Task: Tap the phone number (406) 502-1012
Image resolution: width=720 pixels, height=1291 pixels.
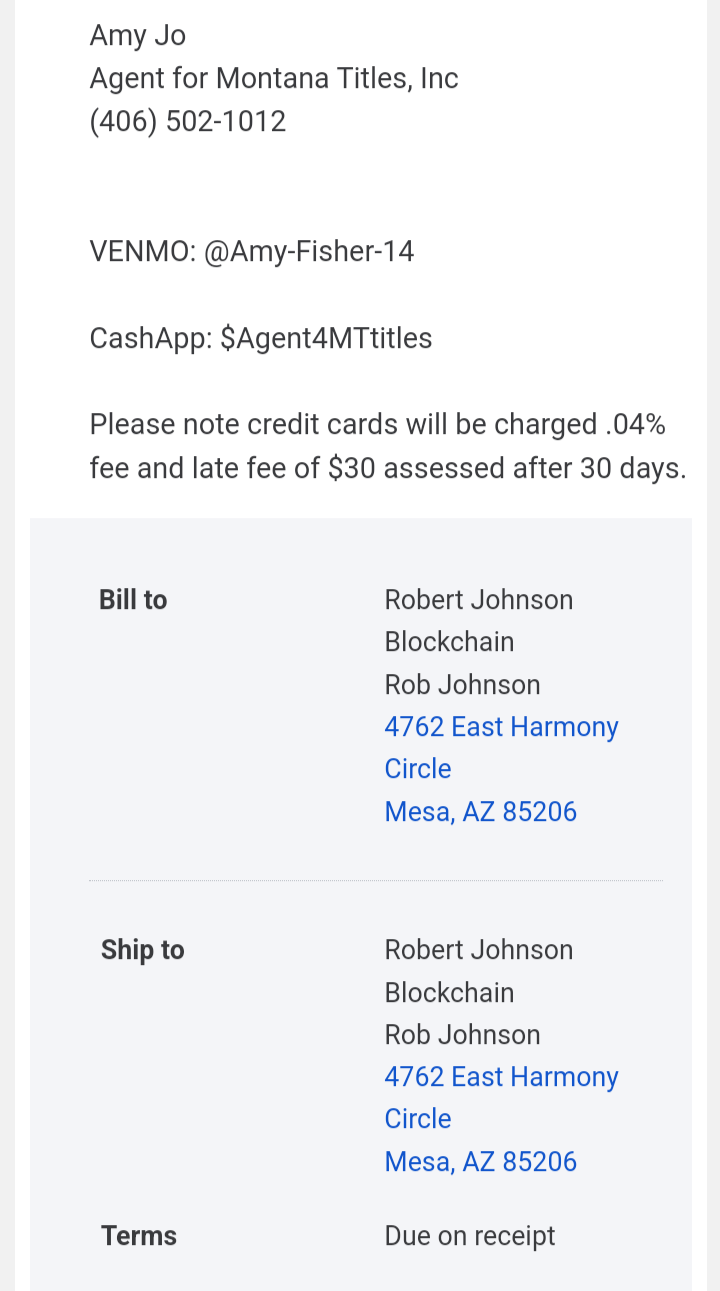Action: pyautogui.click(x=188, y=121)
